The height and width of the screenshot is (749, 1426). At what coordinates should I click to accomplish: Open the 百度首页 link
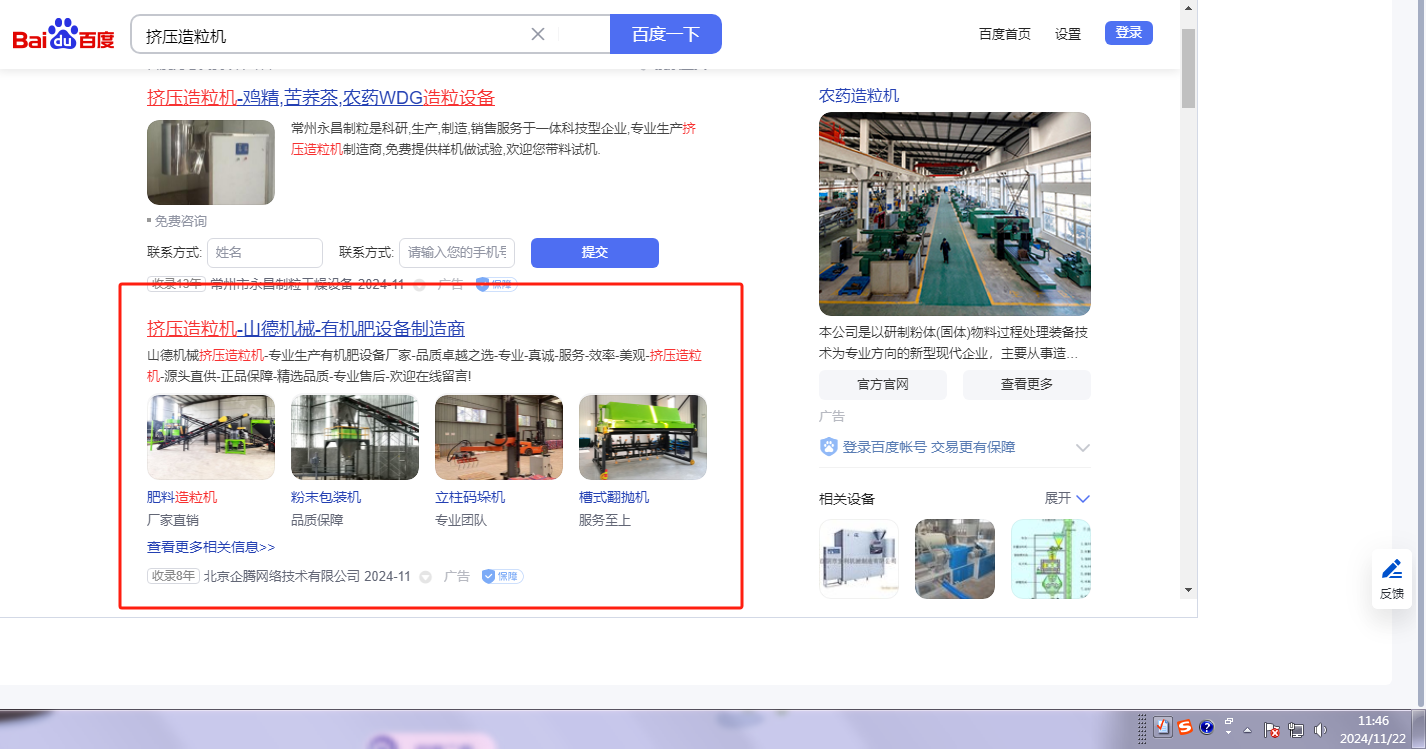(1005, 34)
